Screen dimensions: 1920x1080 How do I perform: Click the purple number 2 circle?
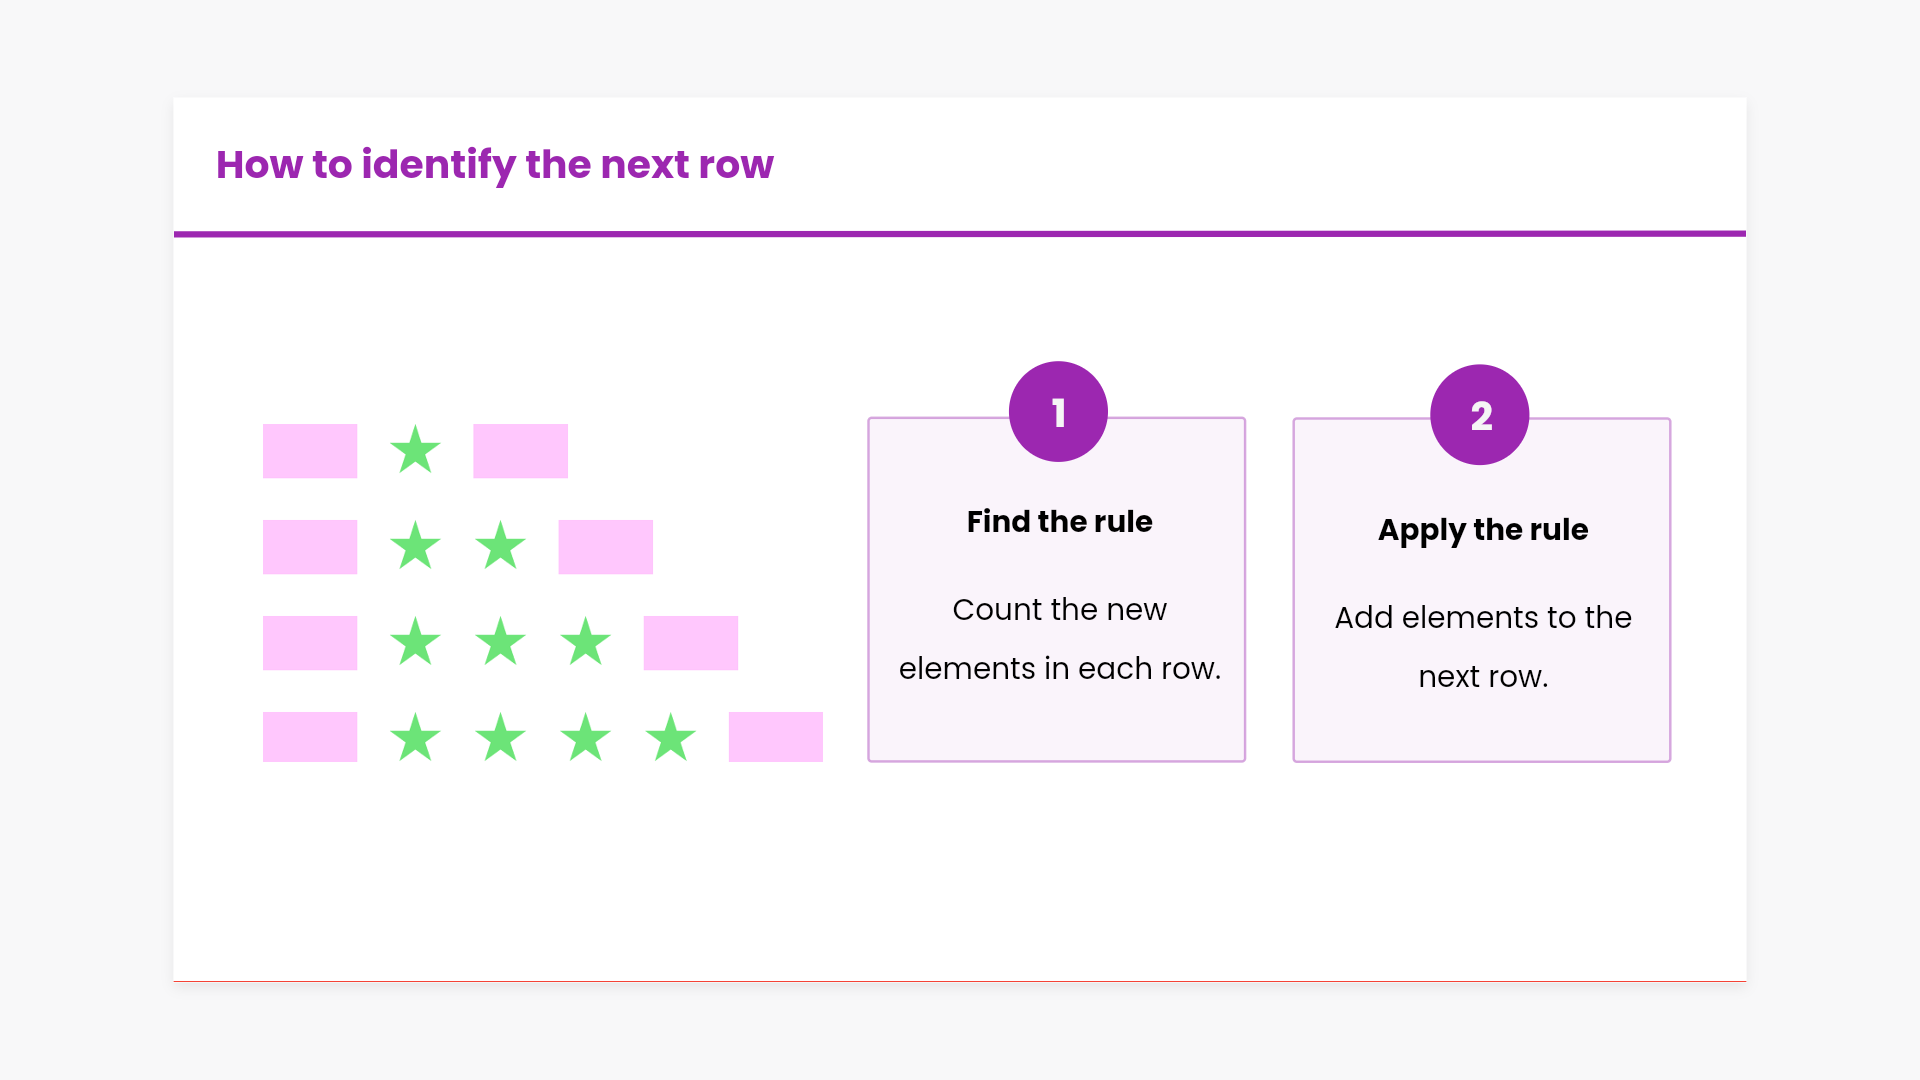pyautogui.click(x=1480, y=415)
